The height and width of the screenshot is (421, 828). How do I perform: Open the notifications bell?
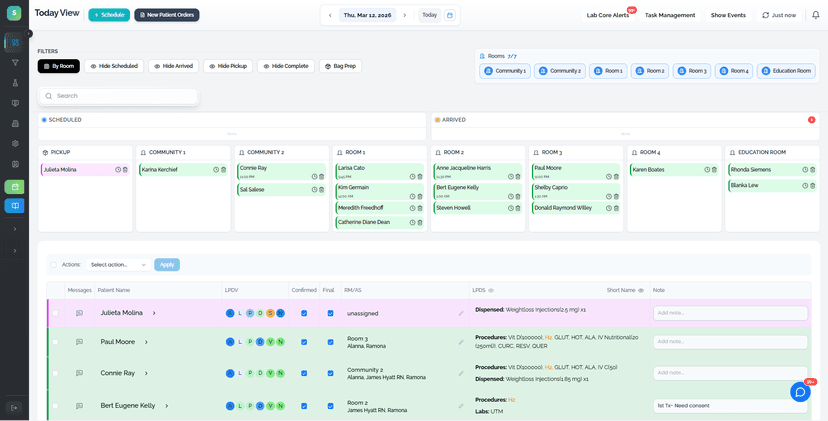click(815, 15)
